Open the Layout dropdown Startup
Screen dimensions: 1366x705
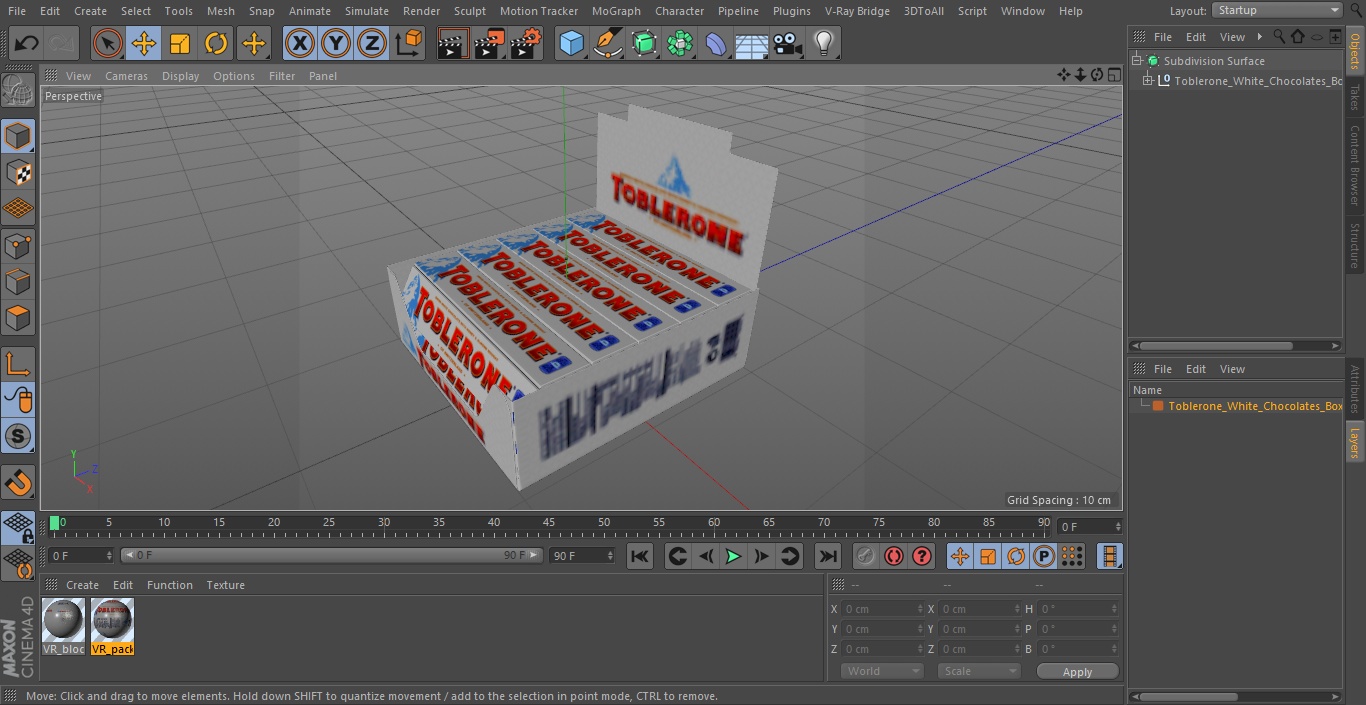(x=1277, y=10)
